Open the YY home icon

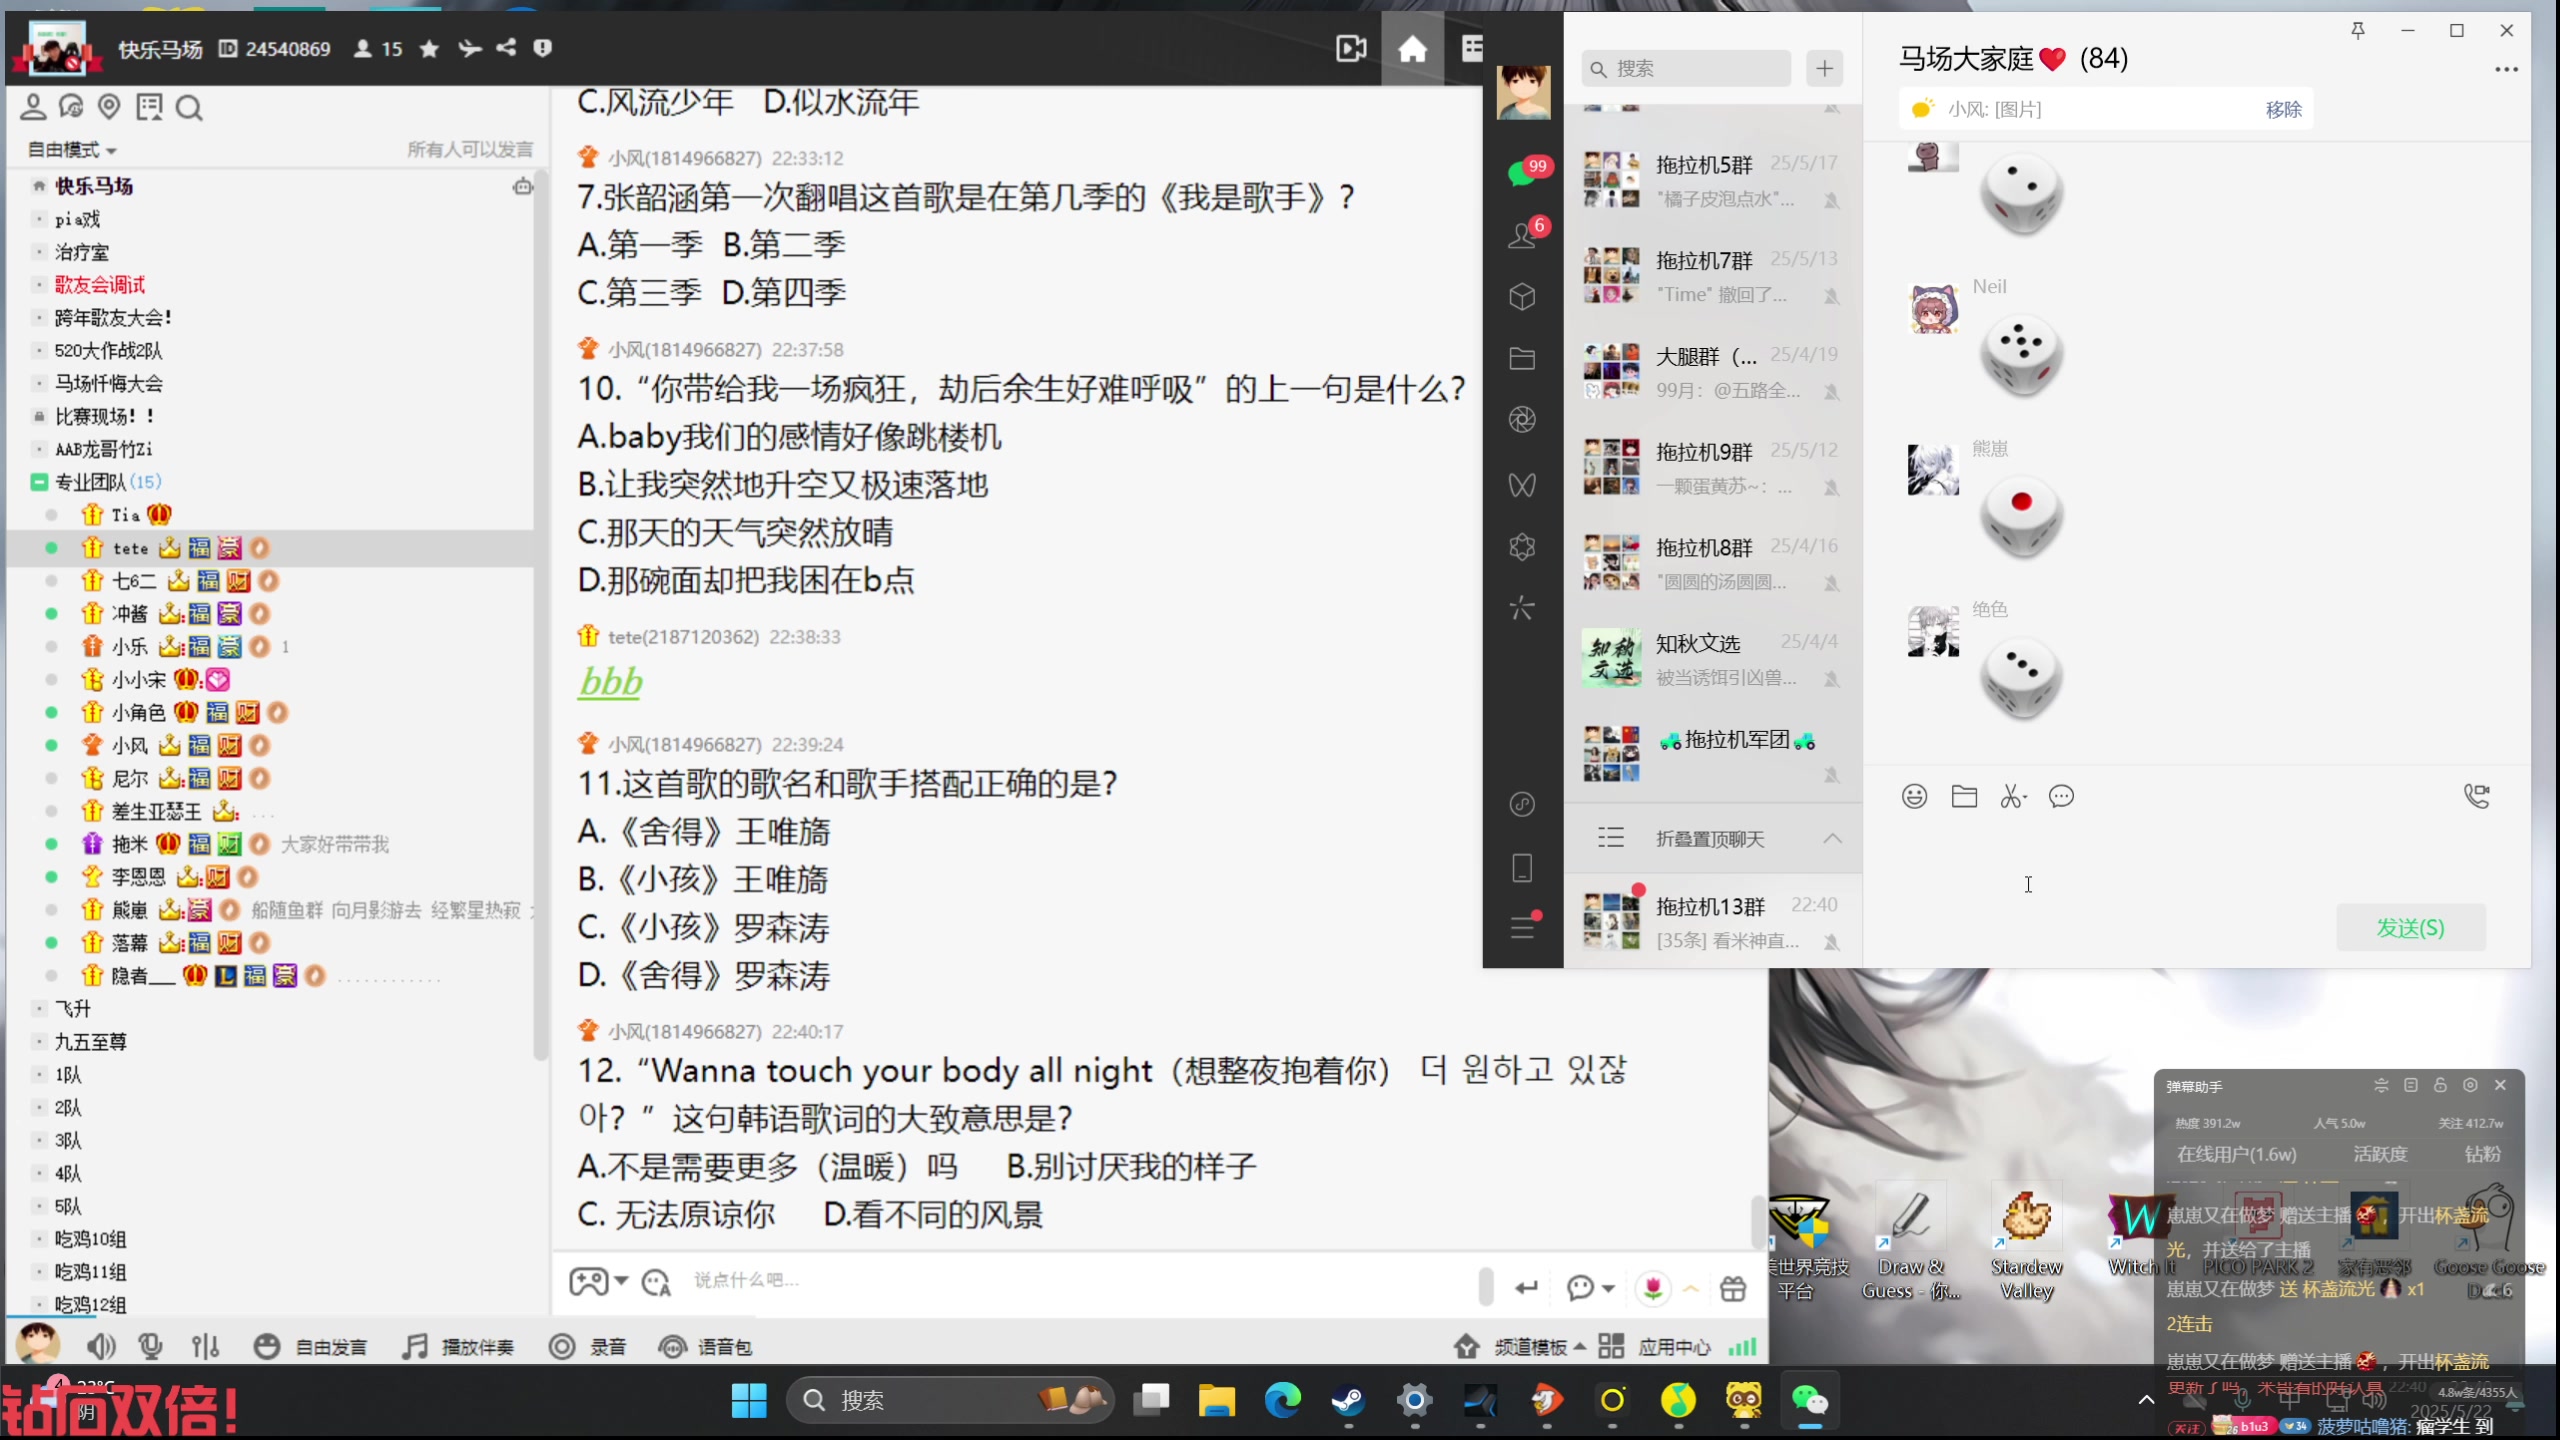point(1412,48)
